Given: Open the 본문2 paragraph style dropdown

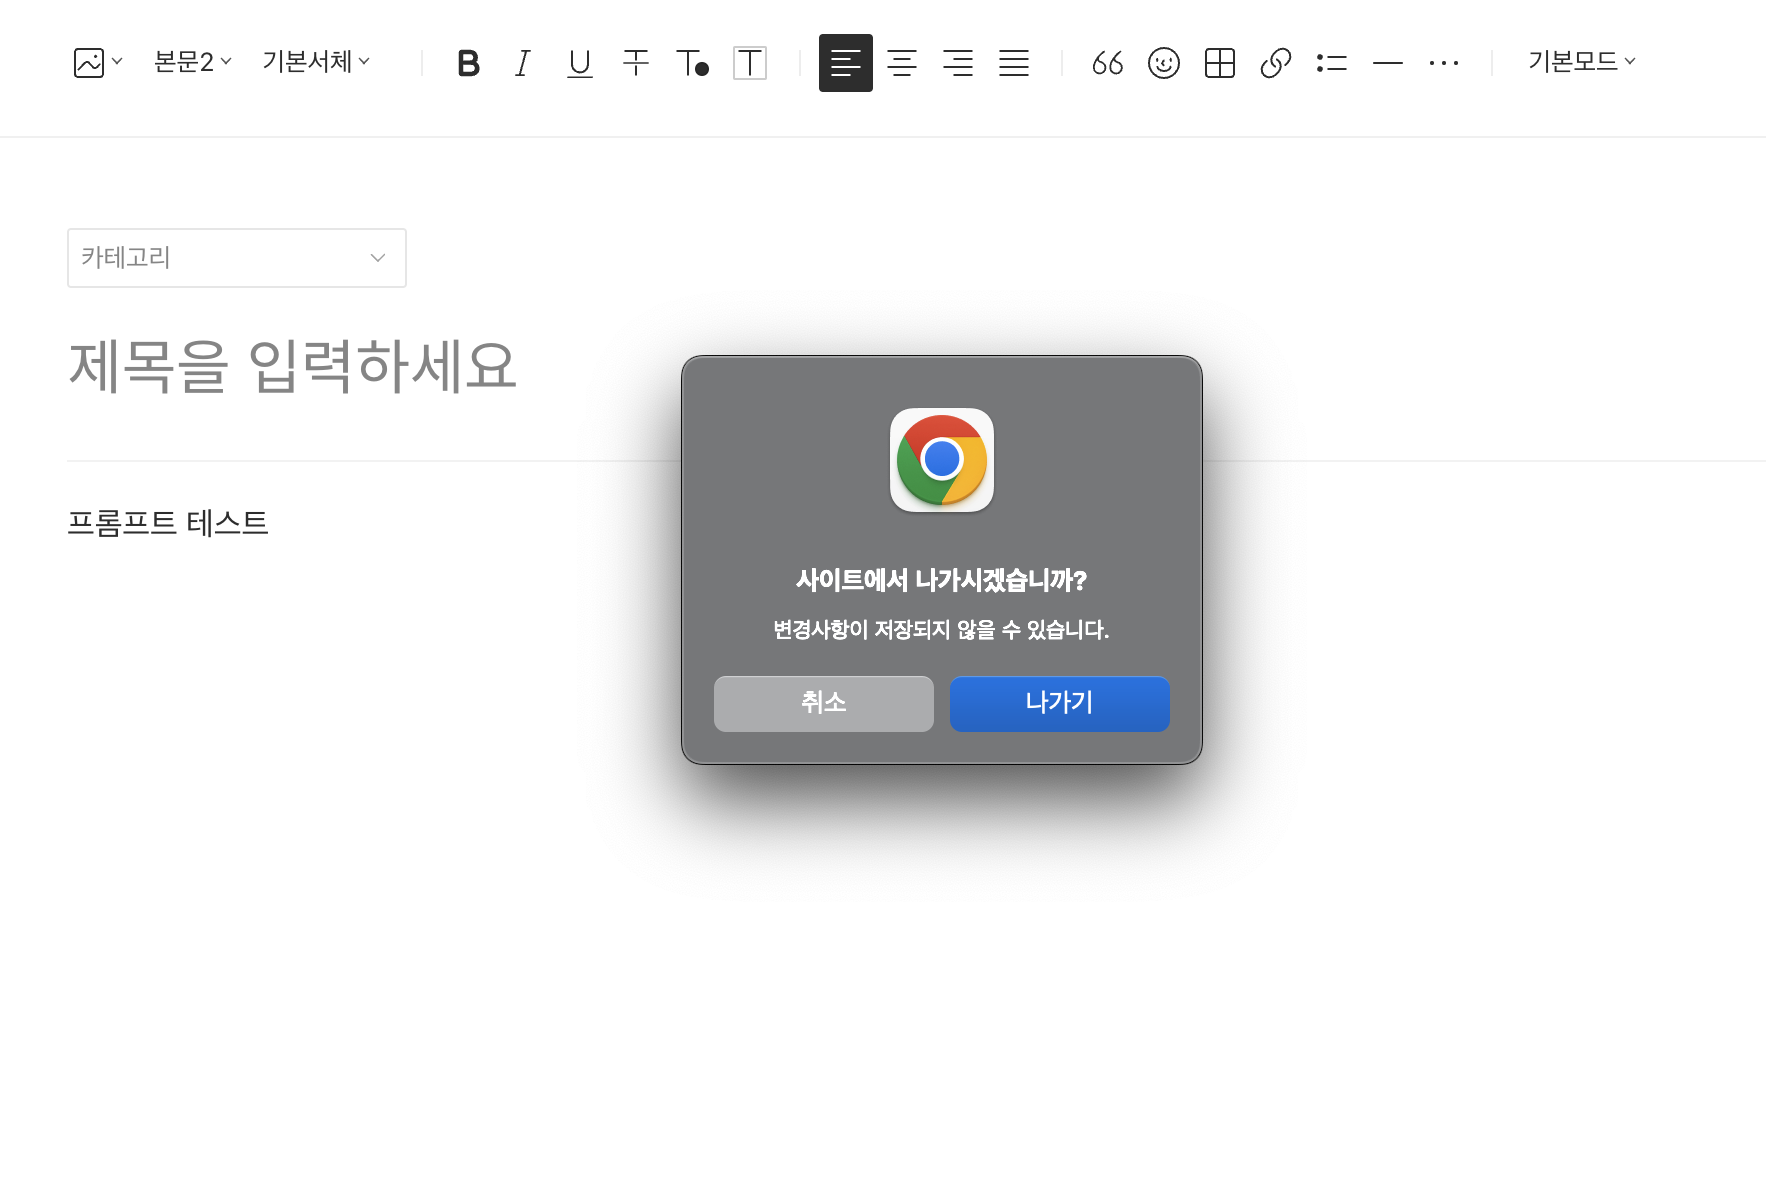Looking at the screenshot, I should pyautogui.click(x=193, y=62).
